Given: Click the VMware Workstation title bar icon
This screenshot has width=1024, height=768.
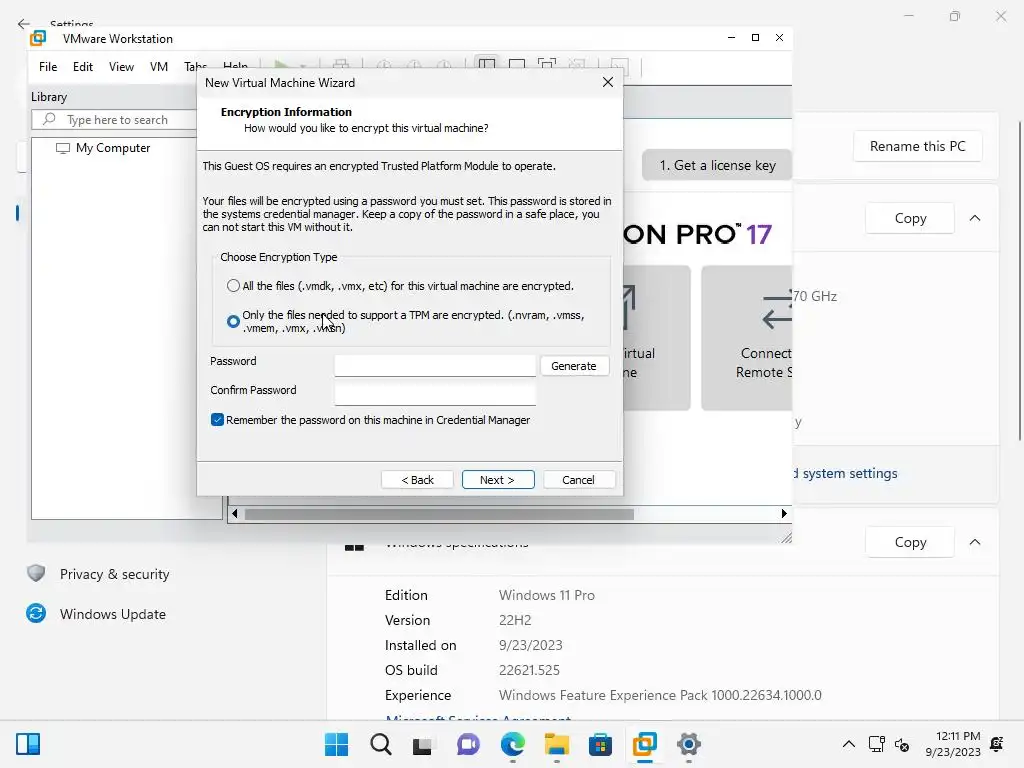Looking at the screenshot, I should click(x=39, y=39).
